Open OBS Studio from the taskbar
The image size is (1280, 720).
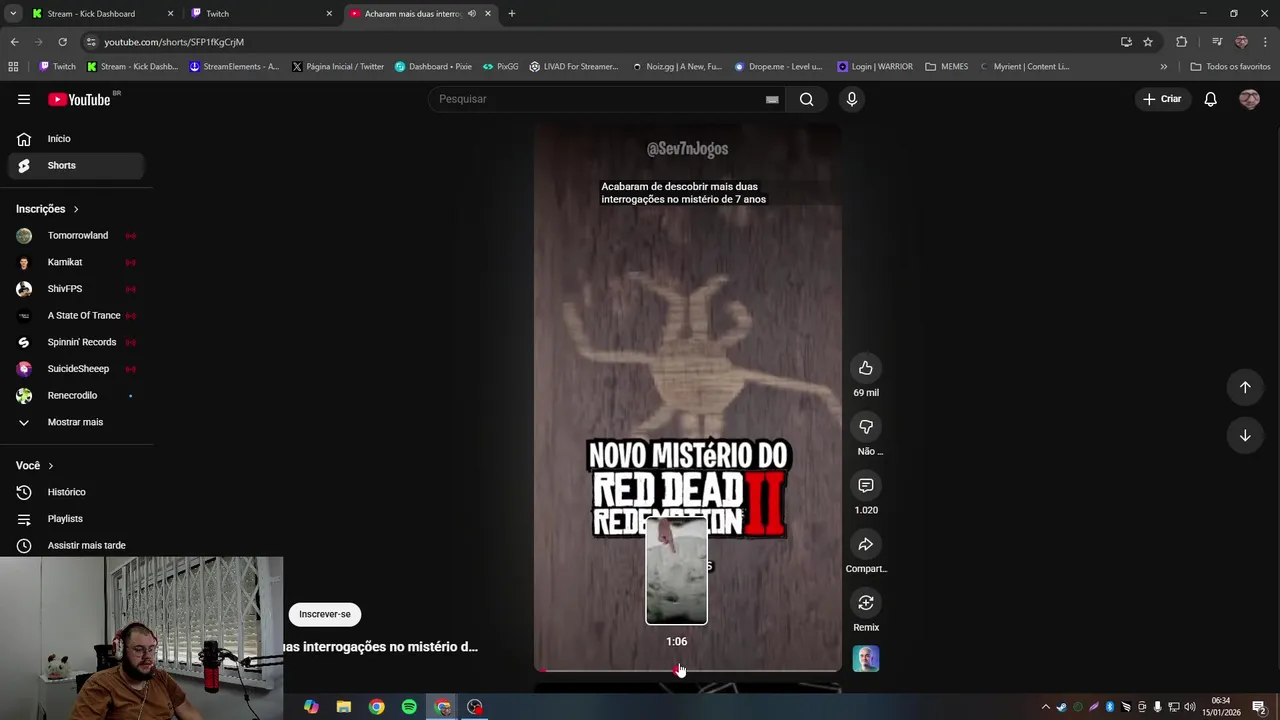(475, 707)
